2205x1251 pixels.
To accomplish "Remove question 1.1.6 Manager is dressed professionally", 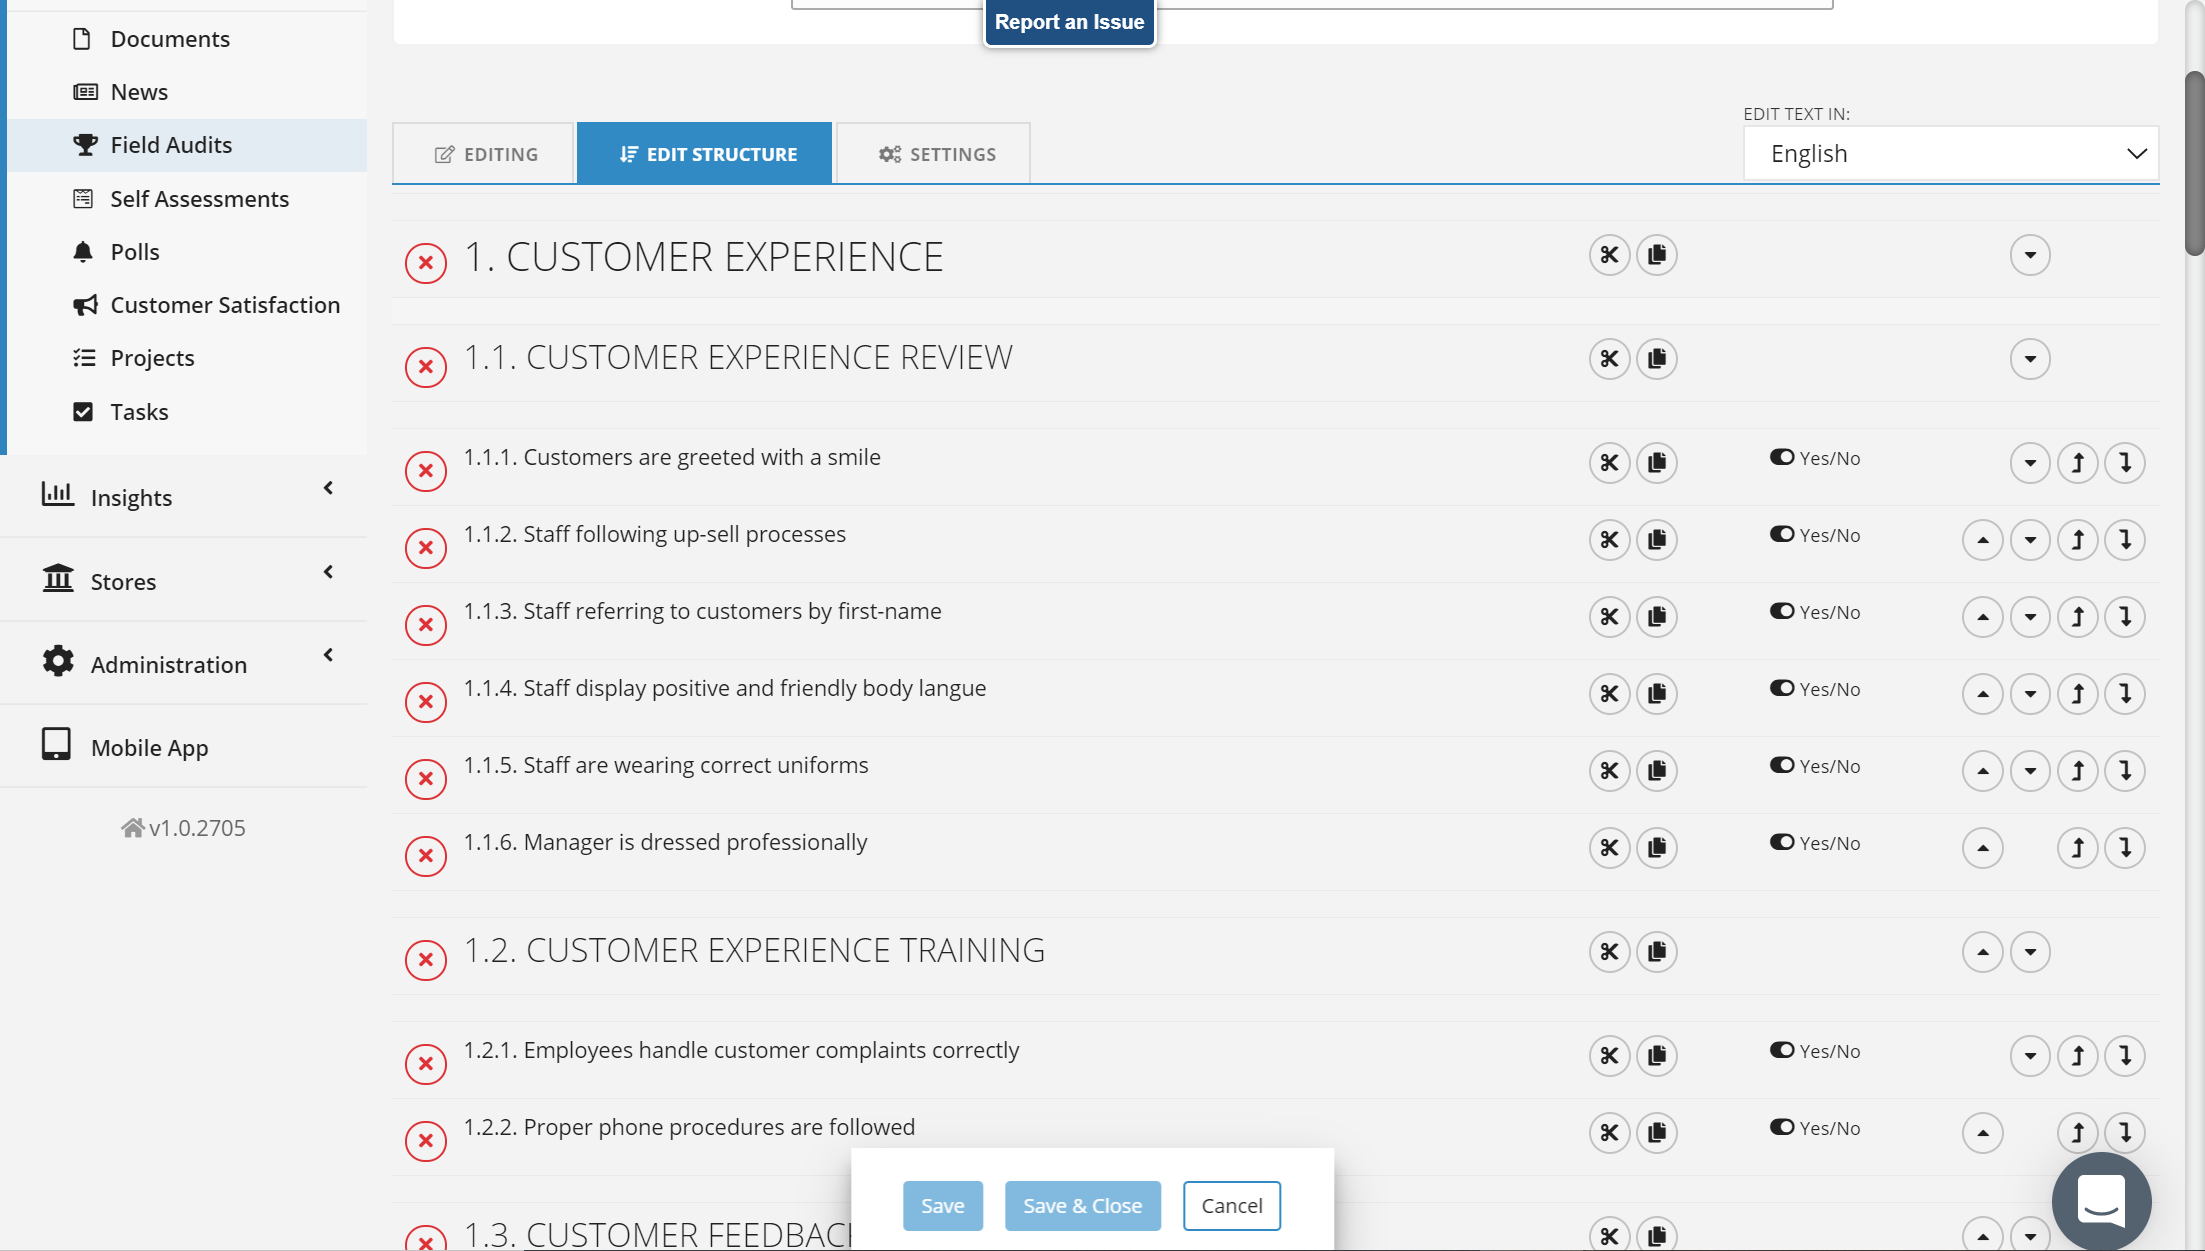I will (425, 856).
